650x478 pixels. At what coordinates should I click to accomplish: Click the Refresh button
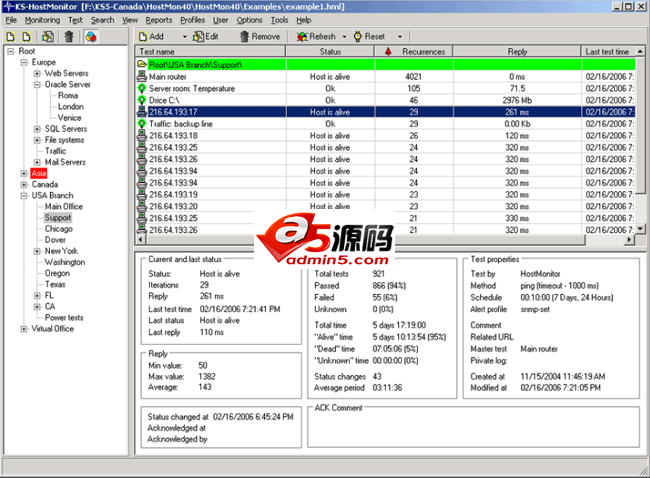pyautogui.click(x=316, y=36)
